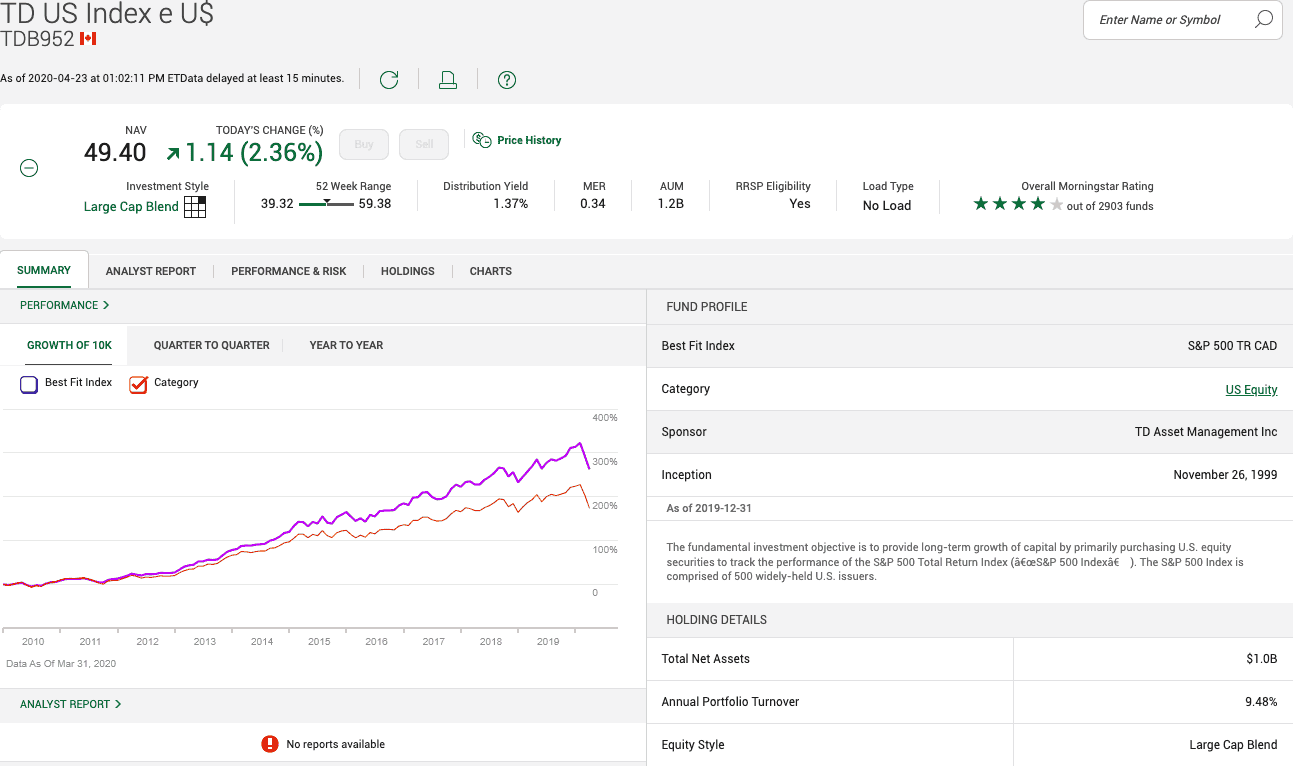Open the CHARTS tab

click(491, 271)
